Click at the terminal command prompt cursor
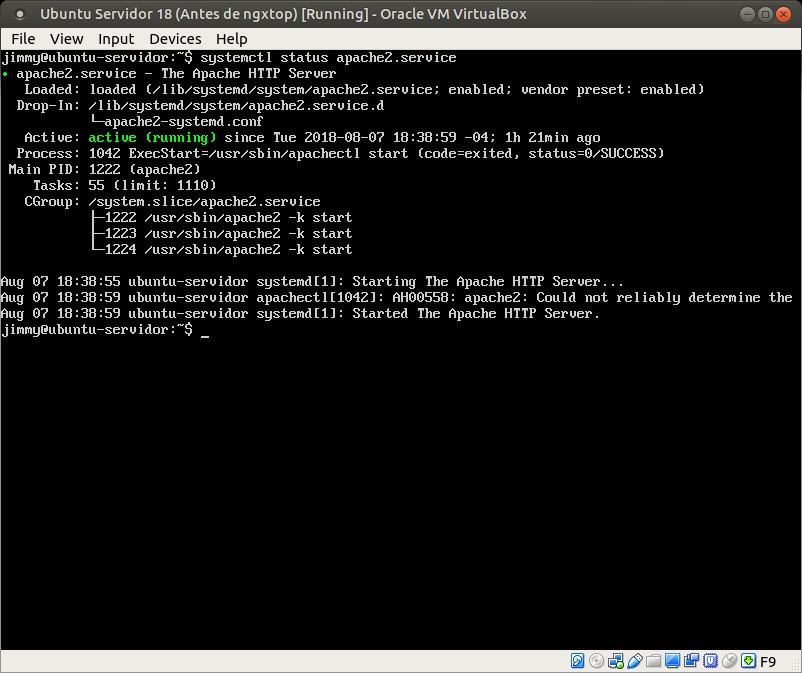 205,330
